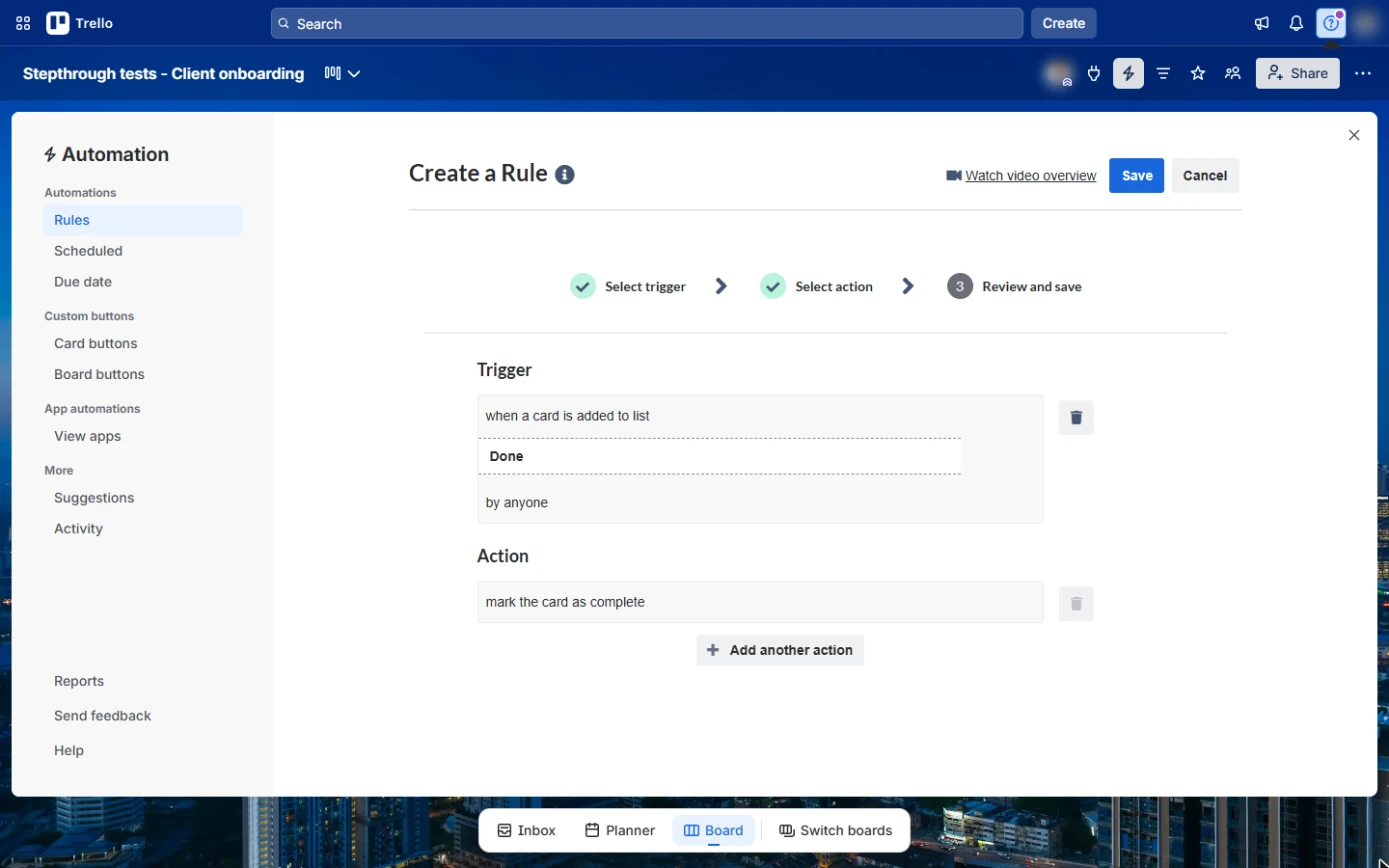Click the Create button in header

click(x=1063, y=23)
